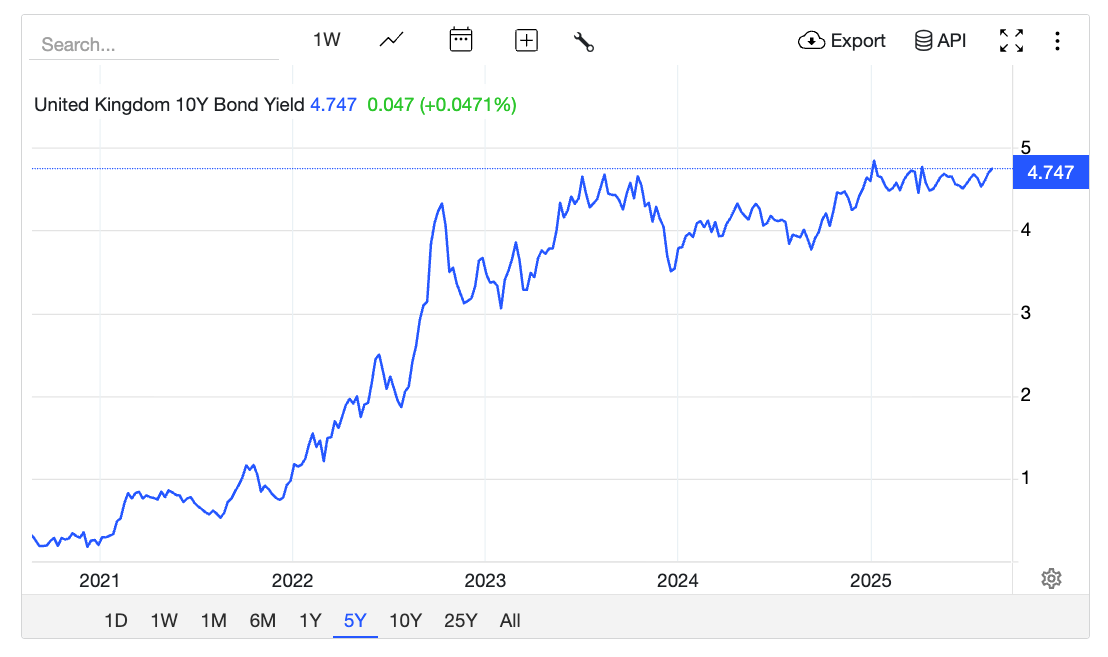The image size is (1108, 657).
Task: Open the wrench tools icon
Action: click(x=584, y=41)
